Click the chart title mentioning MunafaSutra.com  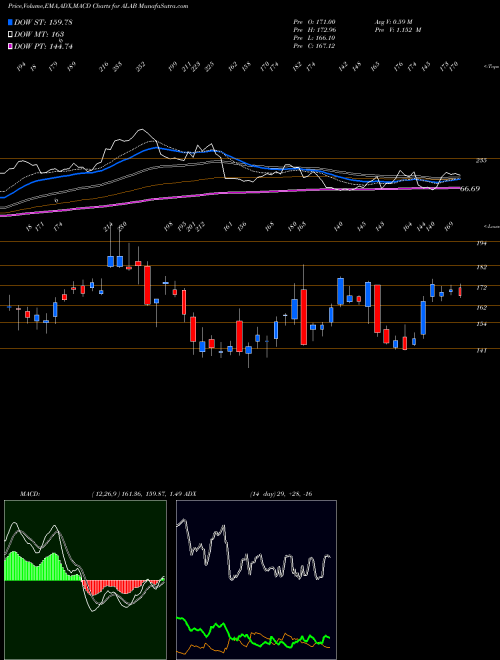tap(98, 6)
